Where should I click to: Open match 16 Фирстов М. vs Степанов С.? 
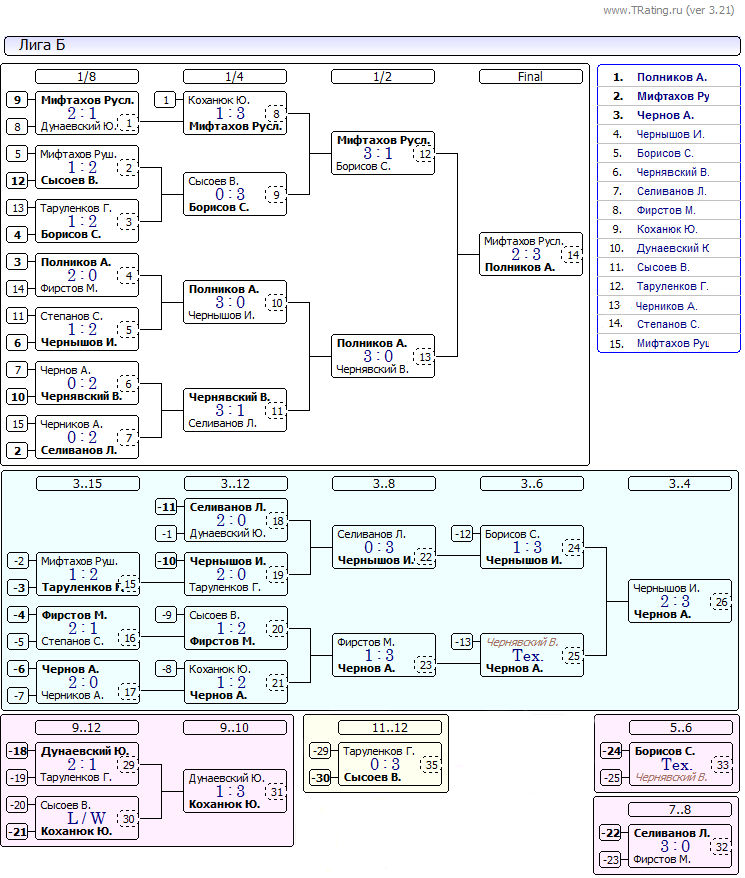click(x=88, y=628)
